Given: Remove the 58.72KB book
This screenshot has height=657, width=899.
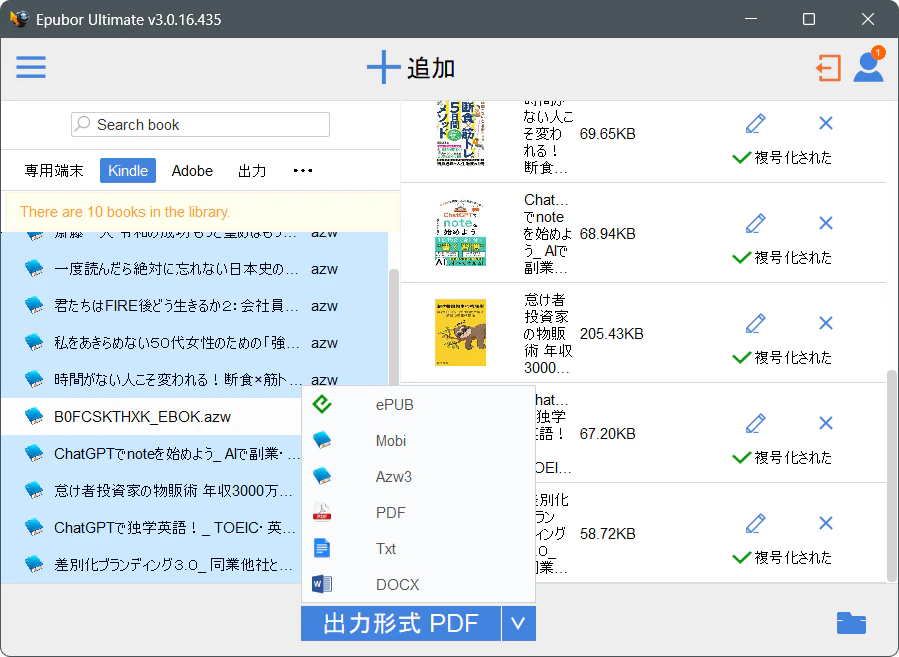Looking at the screenshot, I should point(826,523).
